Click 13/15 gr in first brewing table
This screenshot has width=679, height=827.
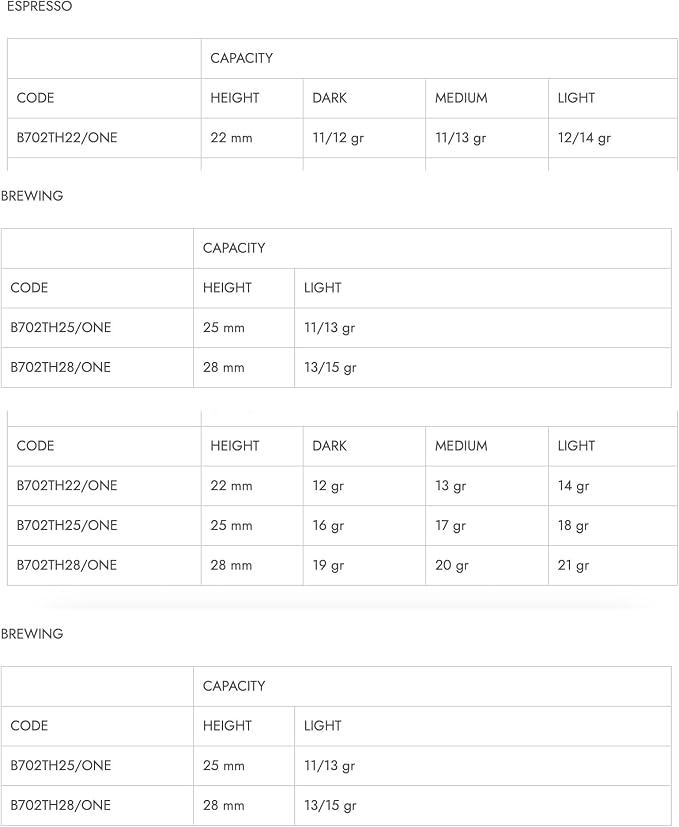pos(330,368)
